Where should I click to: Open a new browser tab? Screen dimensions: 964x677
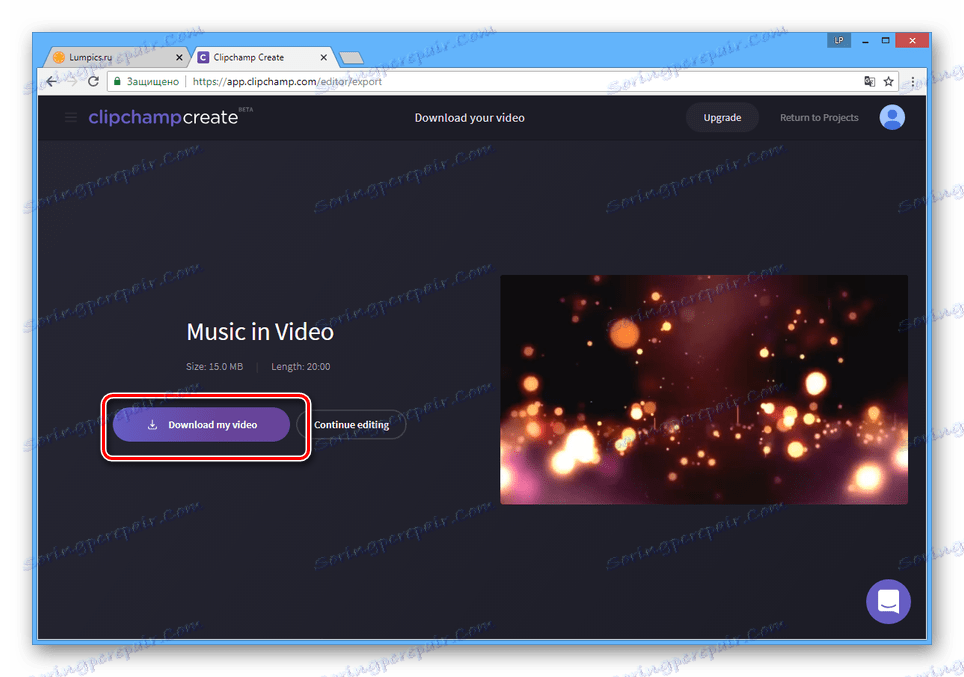(x=351, y=58)
